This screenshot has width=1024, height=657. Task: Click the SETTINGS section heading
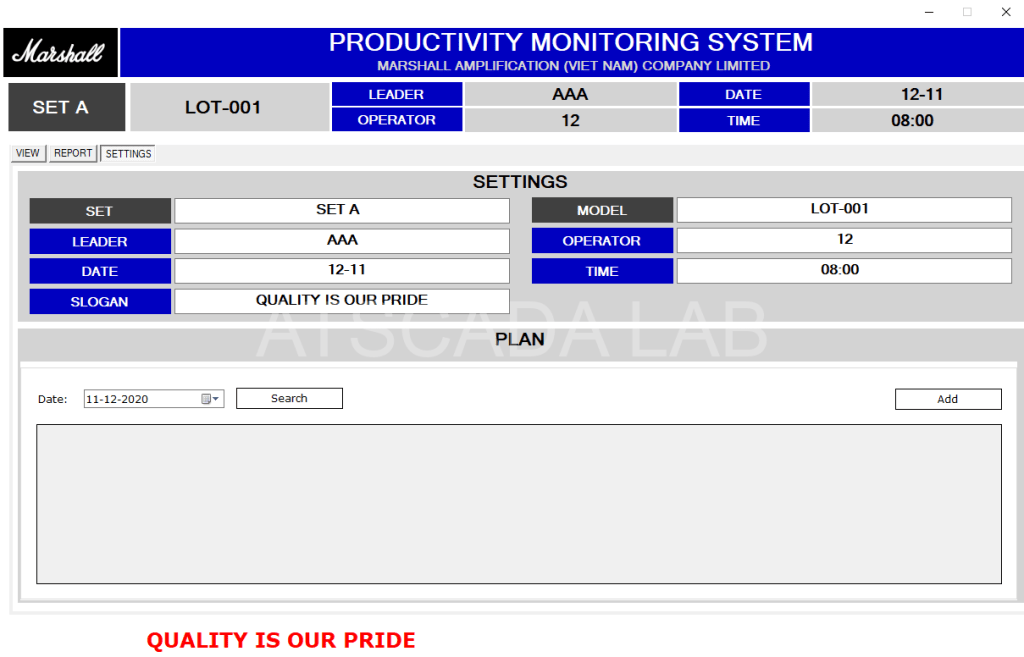click(x=520, y=182)
